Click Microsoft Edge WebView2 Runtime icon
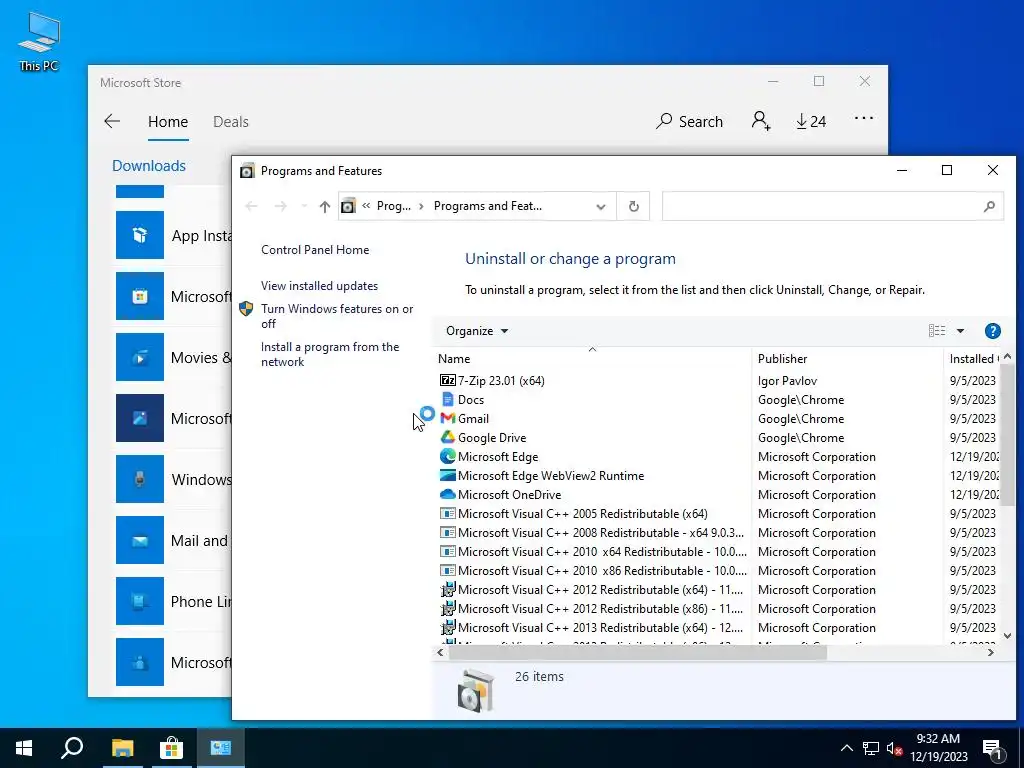 [447, 475]
